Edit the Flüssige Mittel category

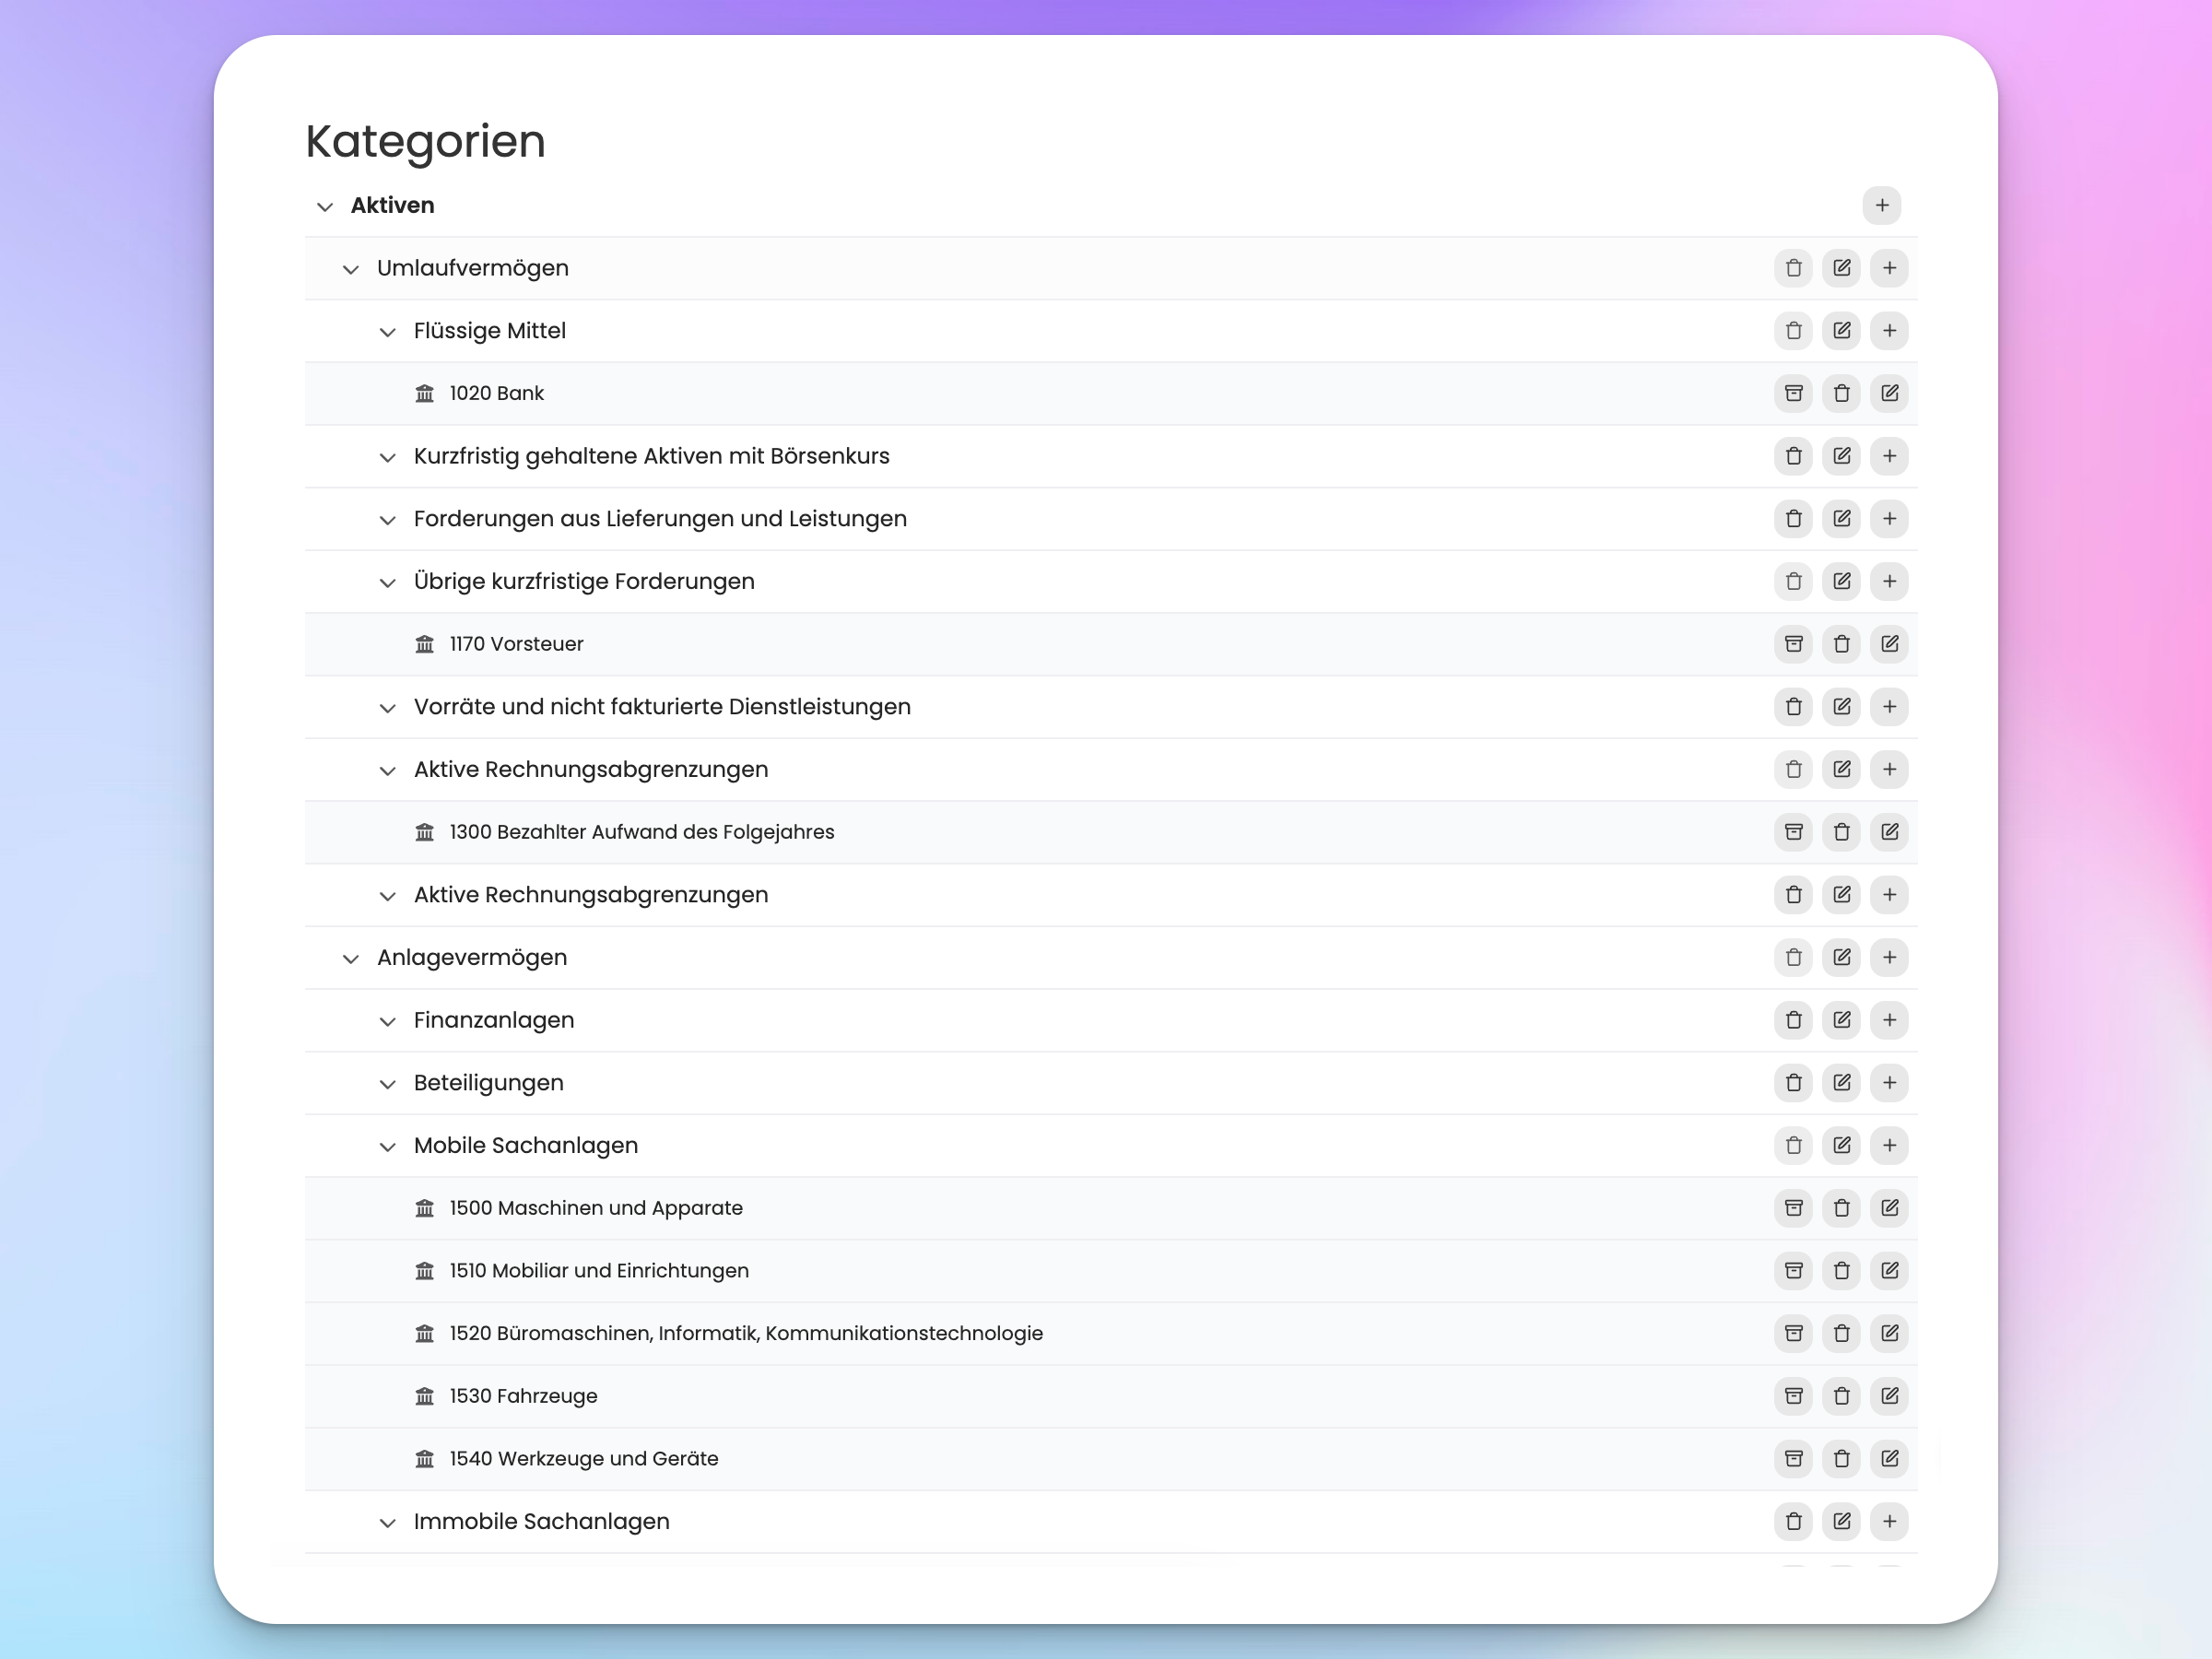[1841, 331]
